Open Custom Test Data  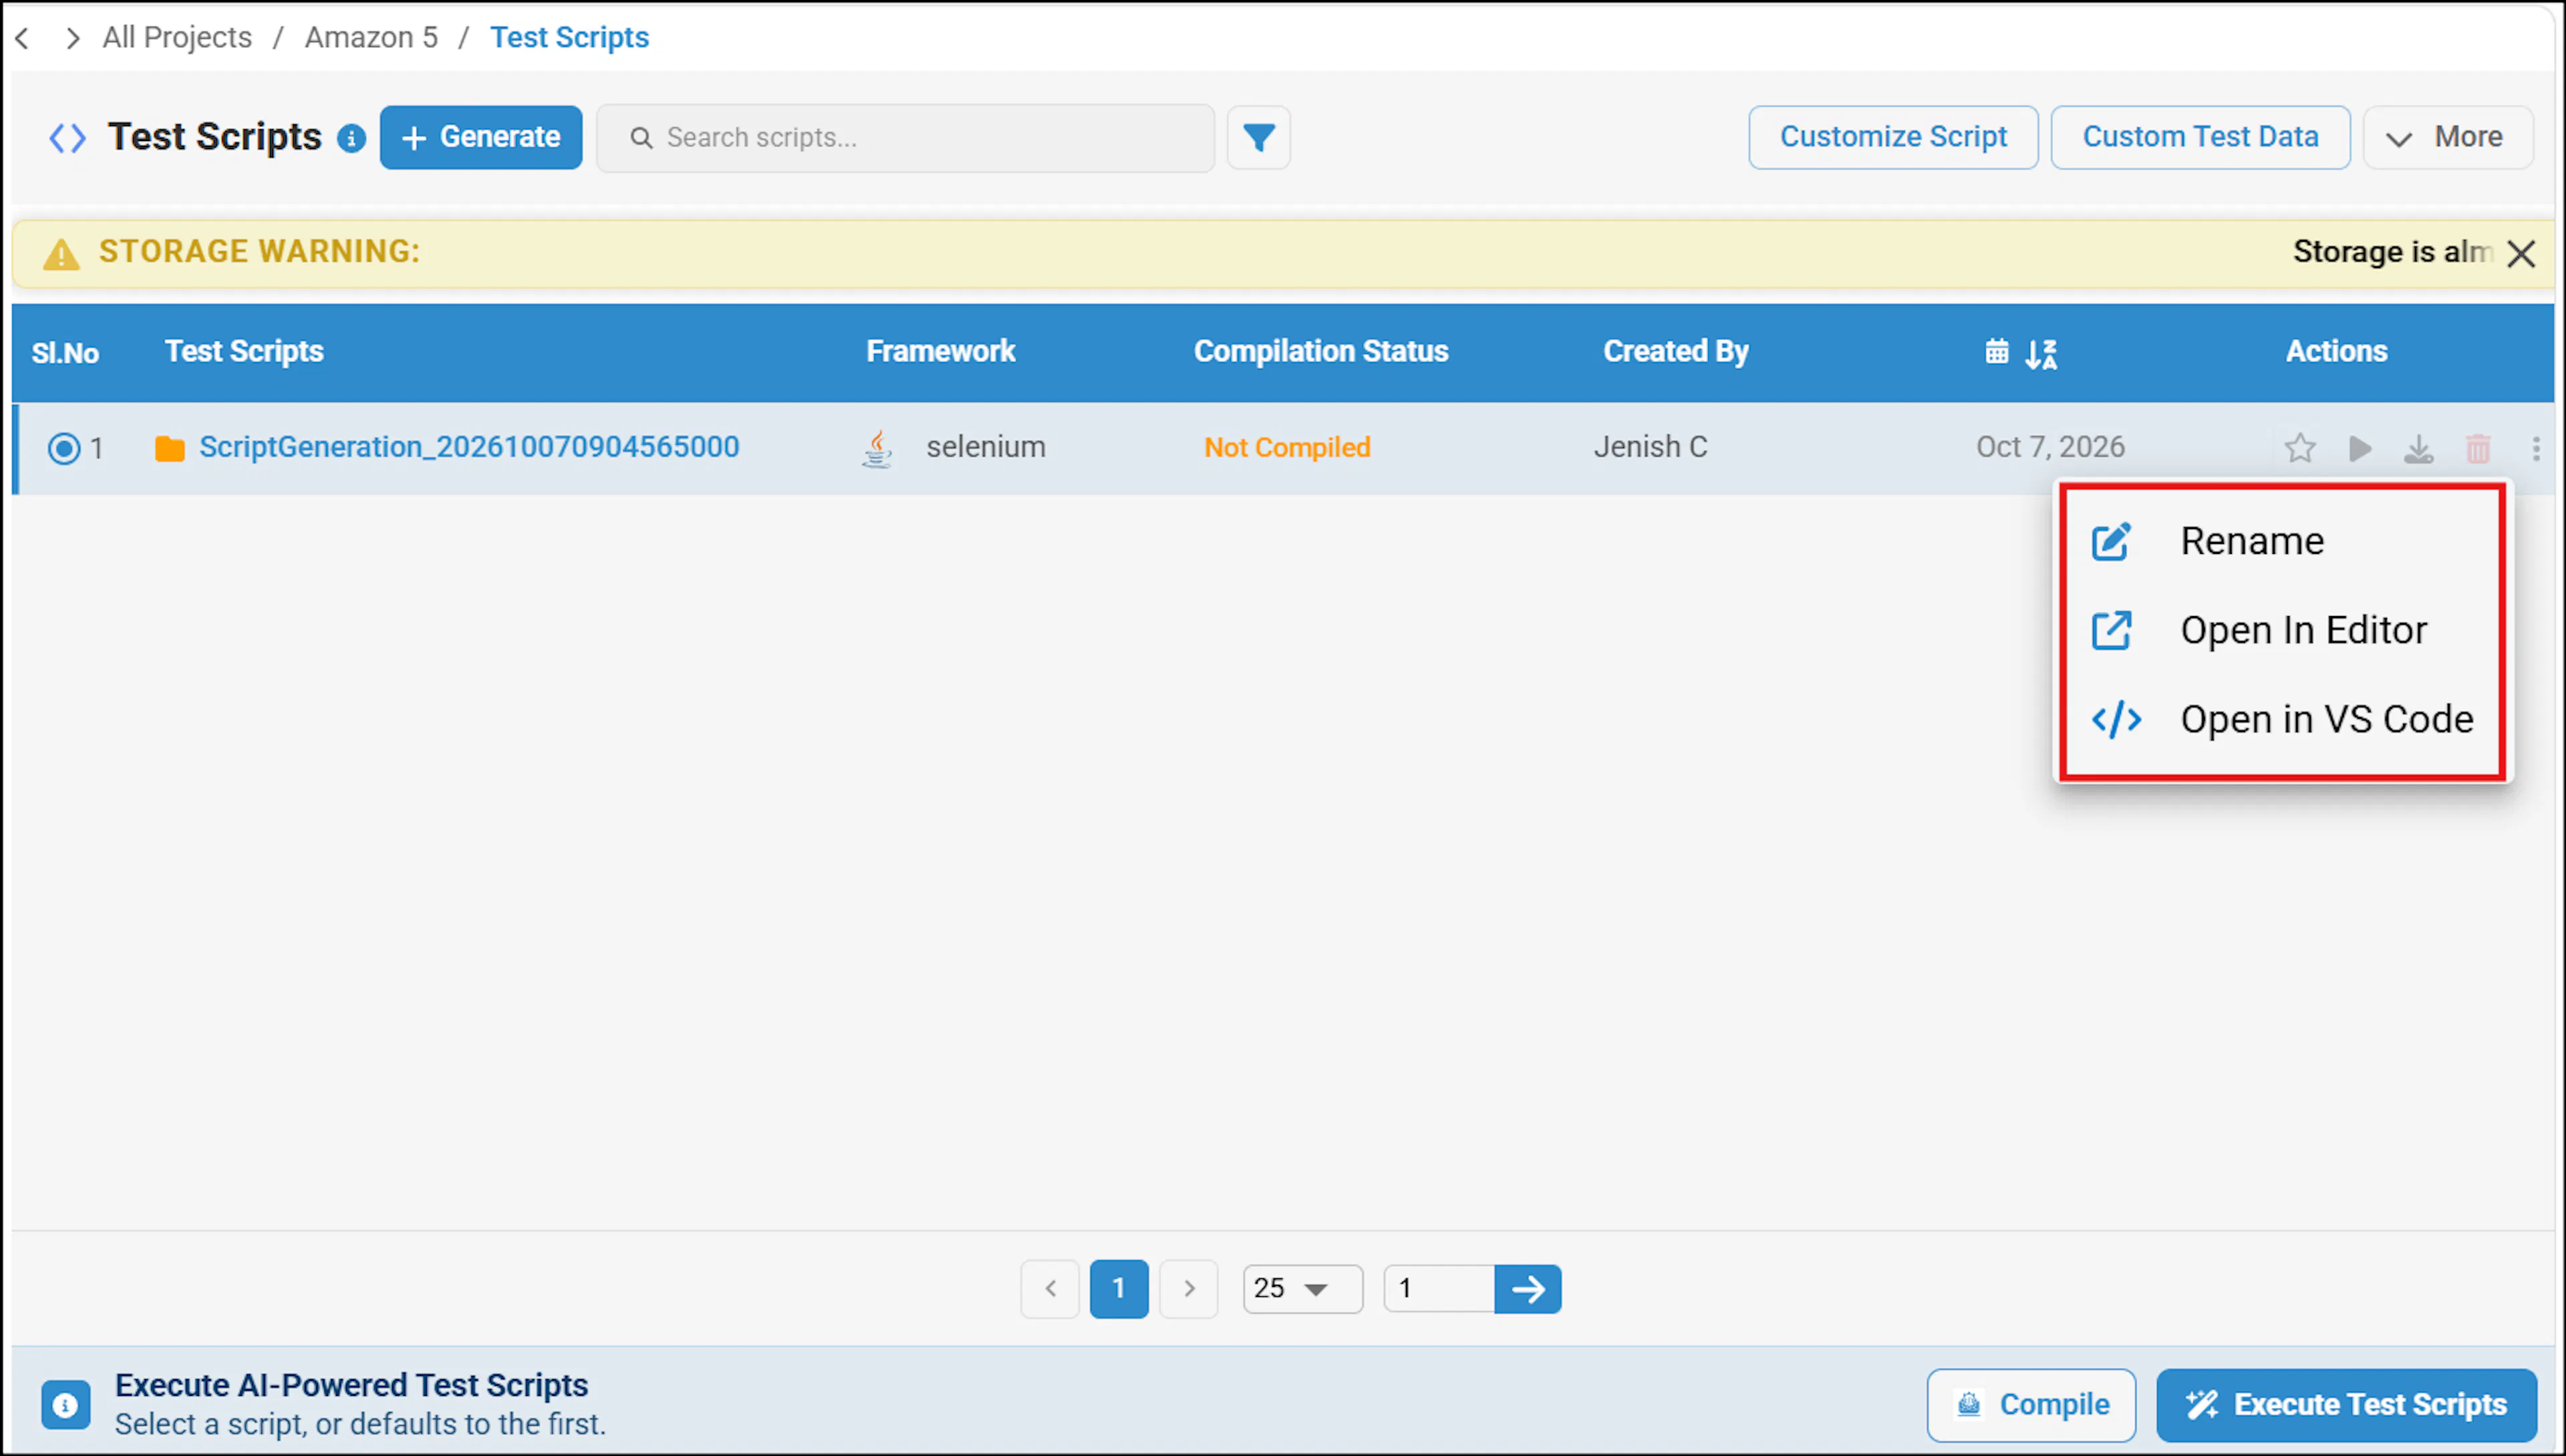tap(2199, 137)
